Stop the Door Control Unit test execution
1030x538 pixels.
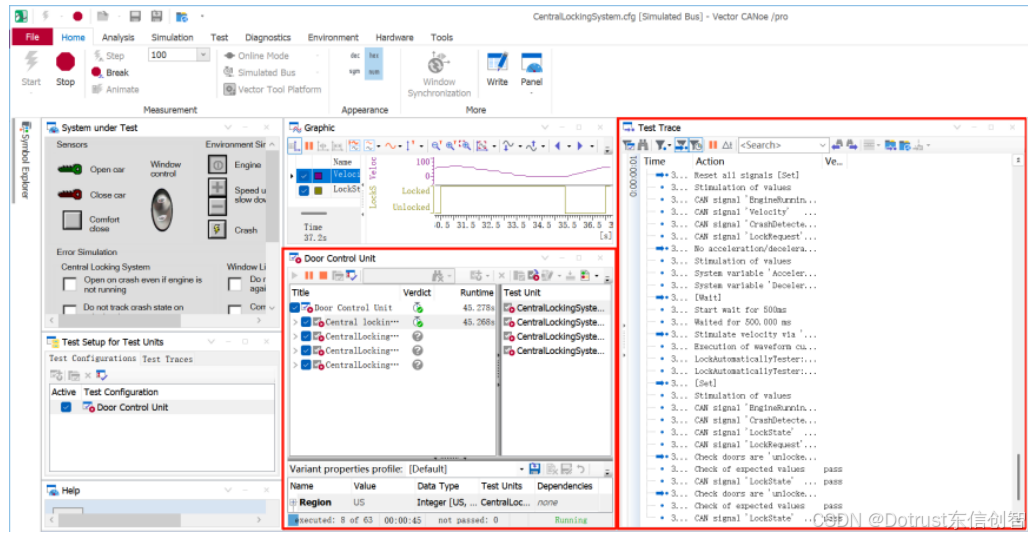point(323,275)
